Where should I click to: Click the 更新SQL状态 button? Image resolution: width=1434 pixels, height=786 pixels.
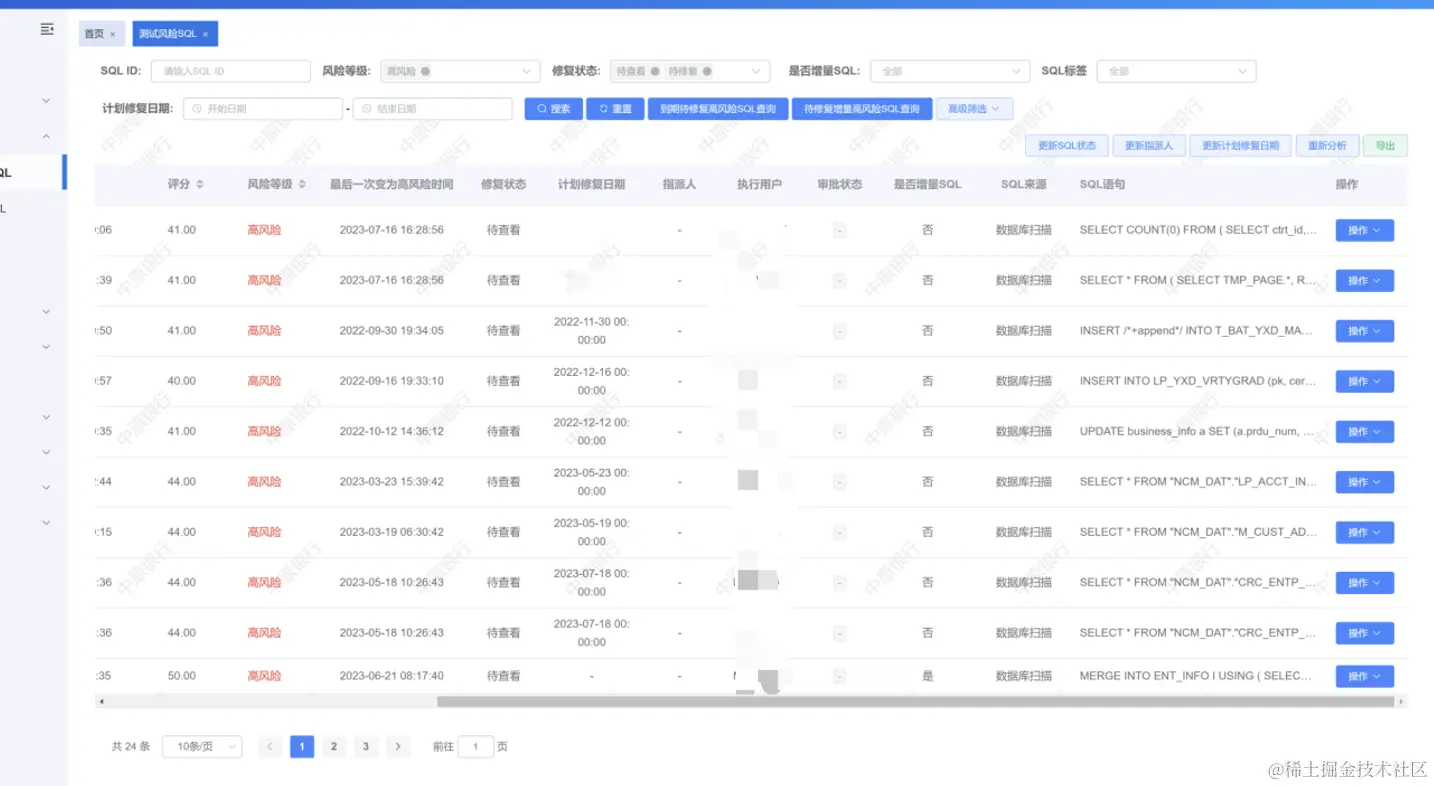coord(1067,146)
